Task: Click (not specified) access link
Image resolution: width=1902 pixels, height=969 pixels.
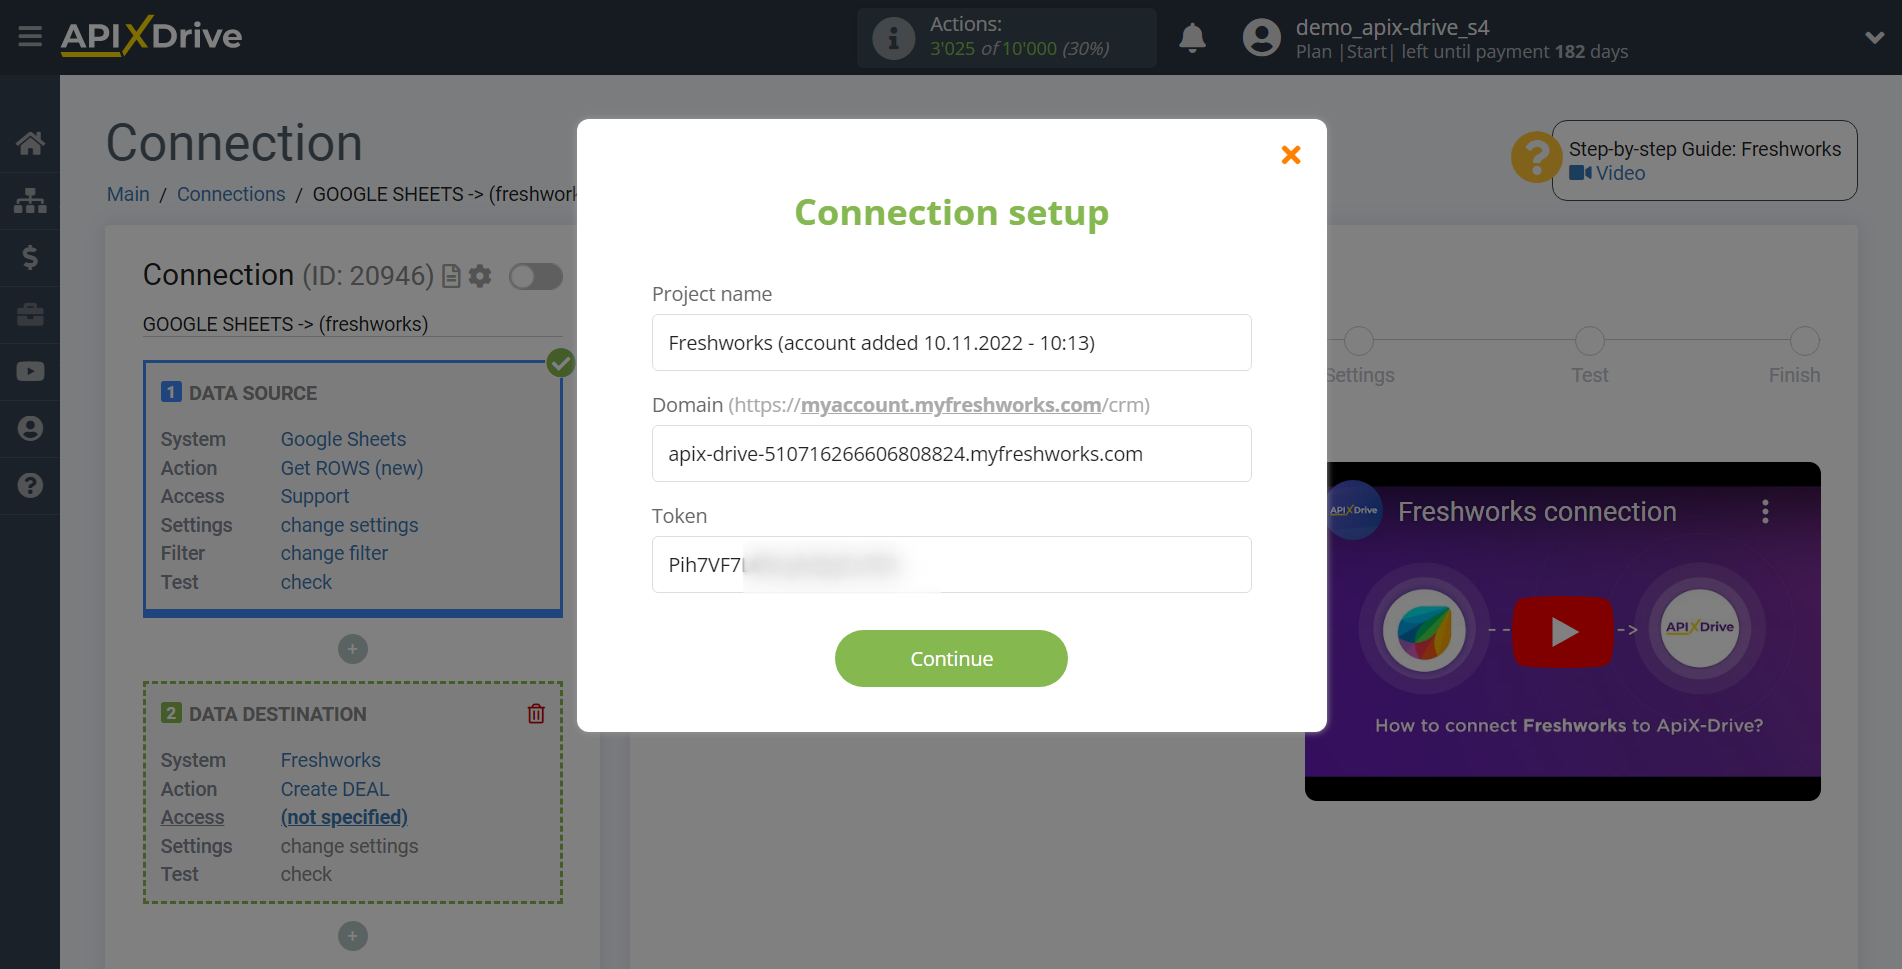Action: point(344,817)
